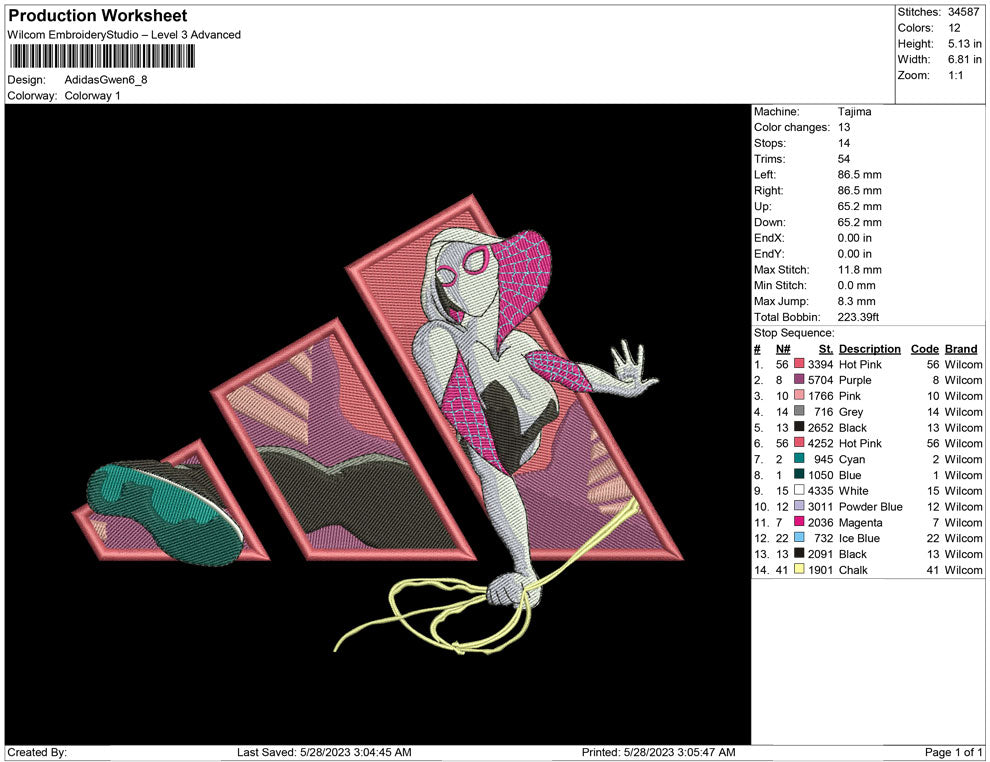This screenshot has height=762, width=990.
Task: Click the Last Saved timestamp
Action: [325, 752]
